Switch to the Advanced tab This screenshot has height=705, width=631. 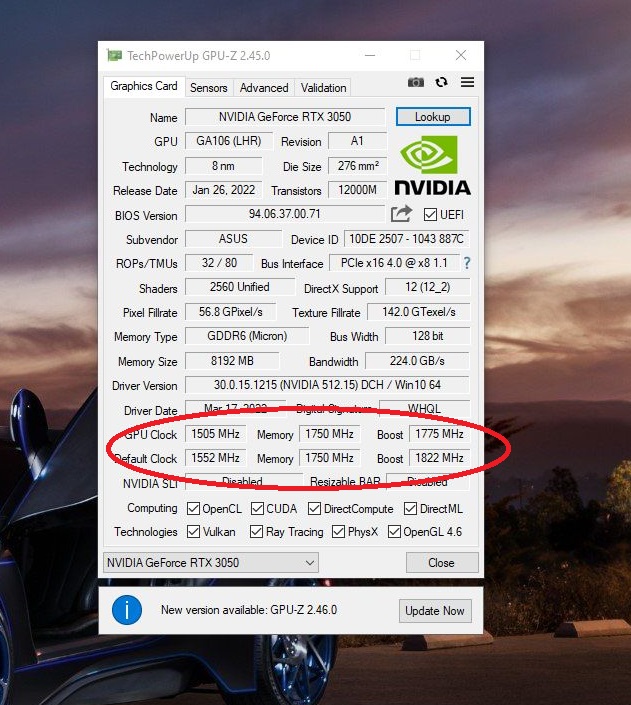(x=264, y=88)
